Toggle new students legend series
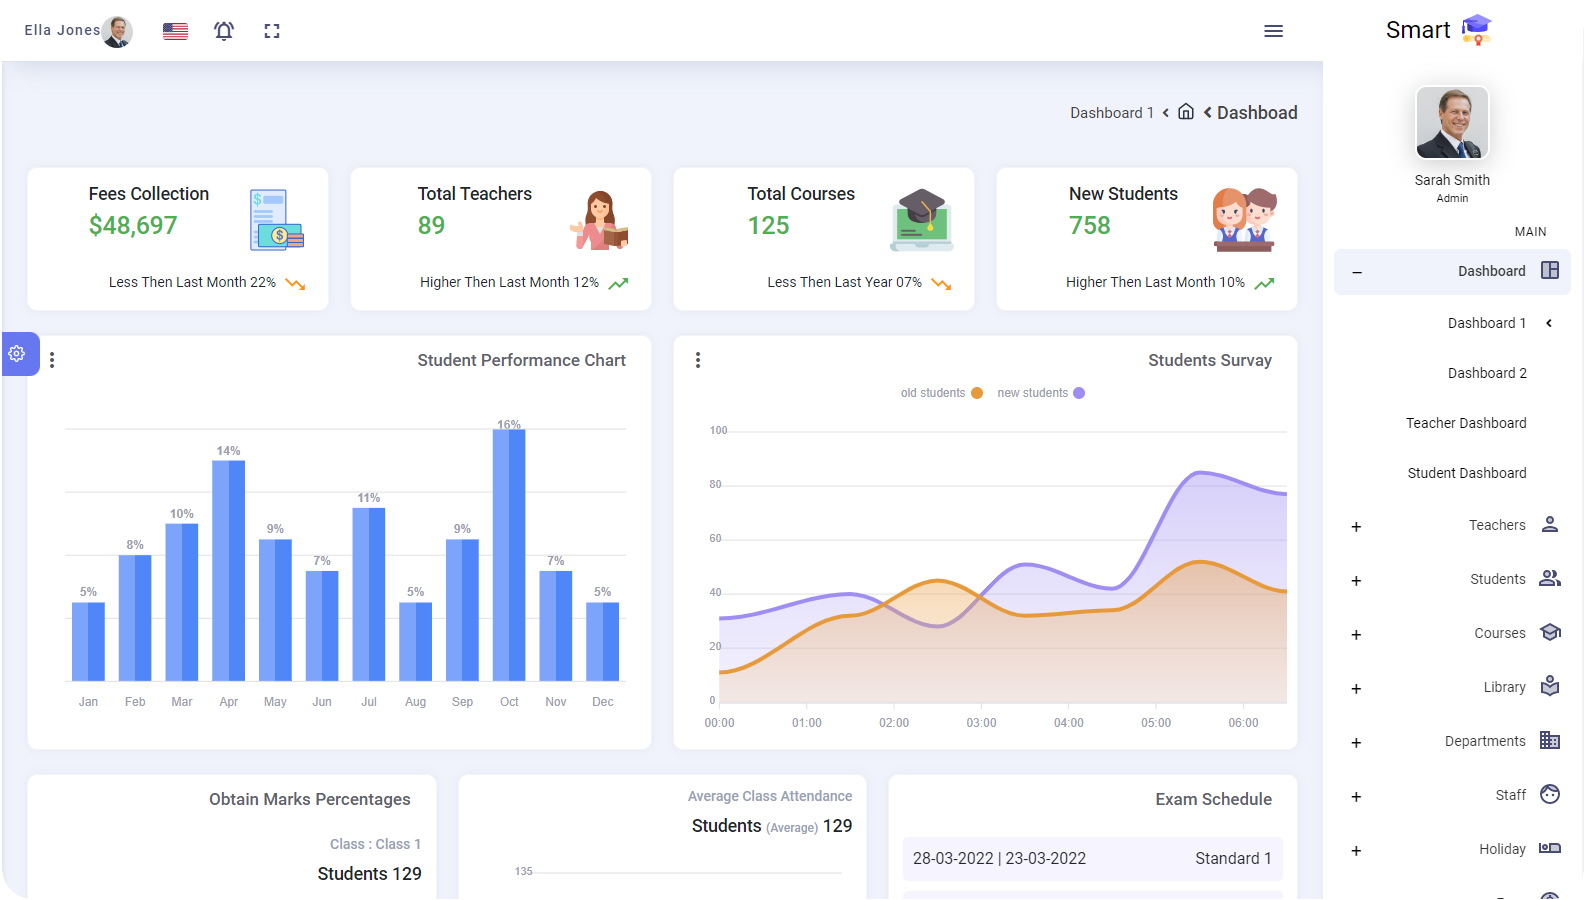Image resolution: width=1584 pixels, height=900 pixels. pyautogui.click(x=1040, y=393)
